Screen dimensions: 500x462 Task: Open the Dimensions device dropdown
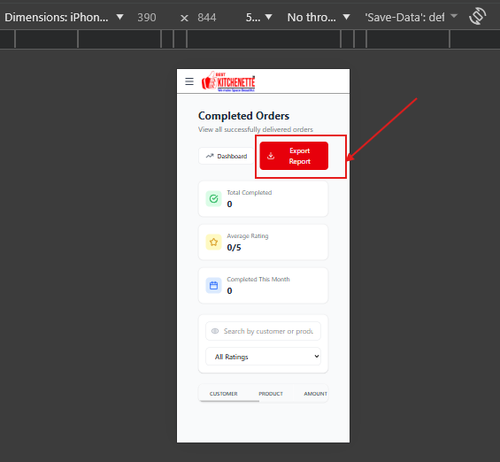click(64, 17)
